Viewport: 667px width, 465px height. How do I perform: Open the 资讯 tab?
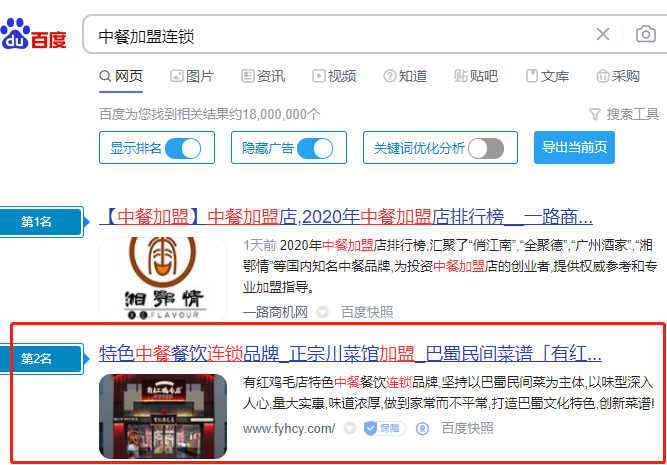[x=263, y=76]
